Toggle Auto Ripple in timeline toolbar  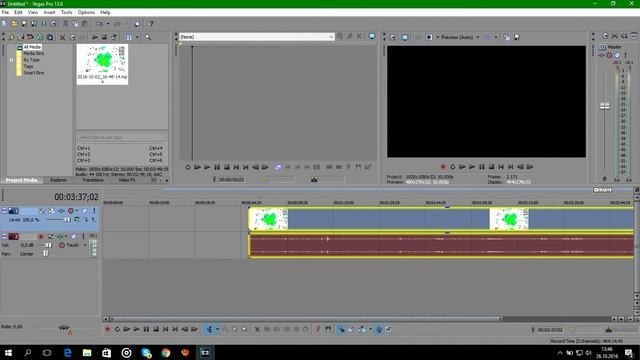tap(362, 329)
